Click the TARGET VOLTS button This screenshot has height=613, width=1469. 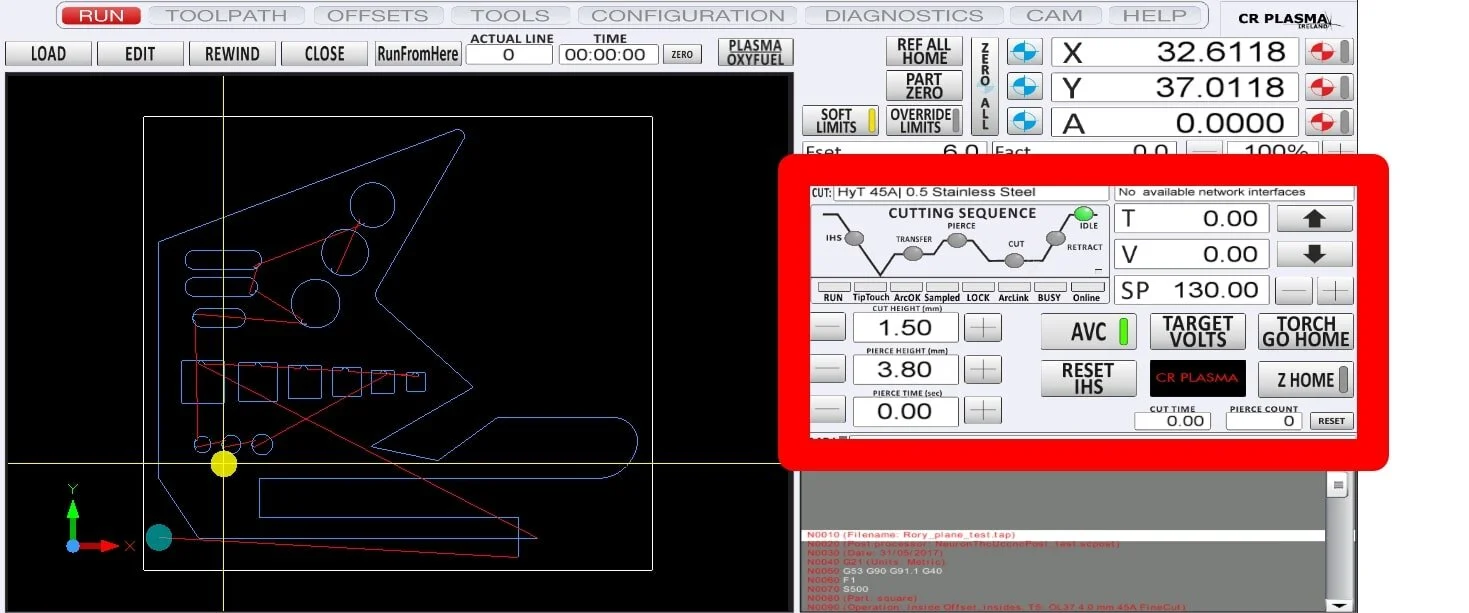tap(1197, 332)
